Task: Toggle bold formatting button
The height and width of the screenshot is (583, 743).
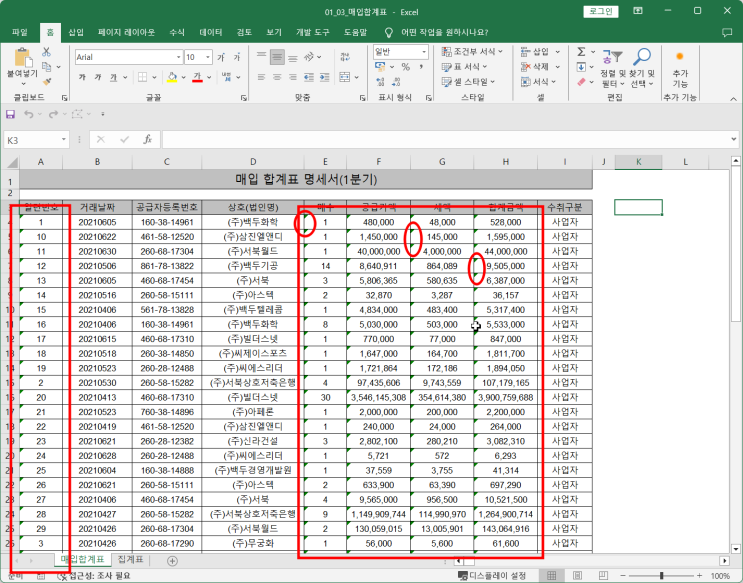Action: (82, 77)
